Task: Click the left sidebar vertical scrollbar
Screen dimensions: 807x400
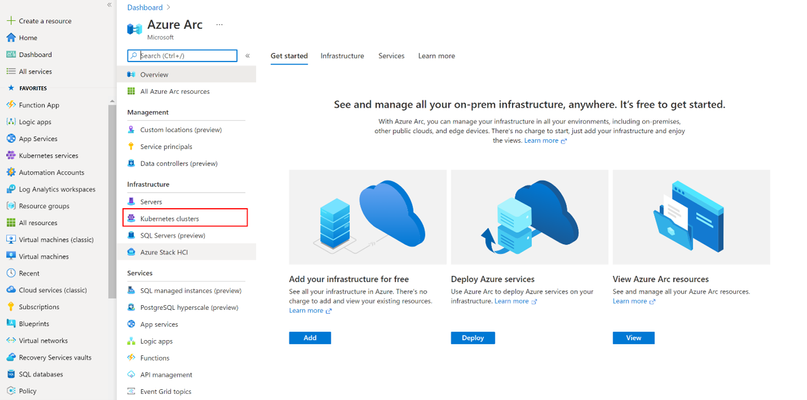Action: tap(112, 201)
